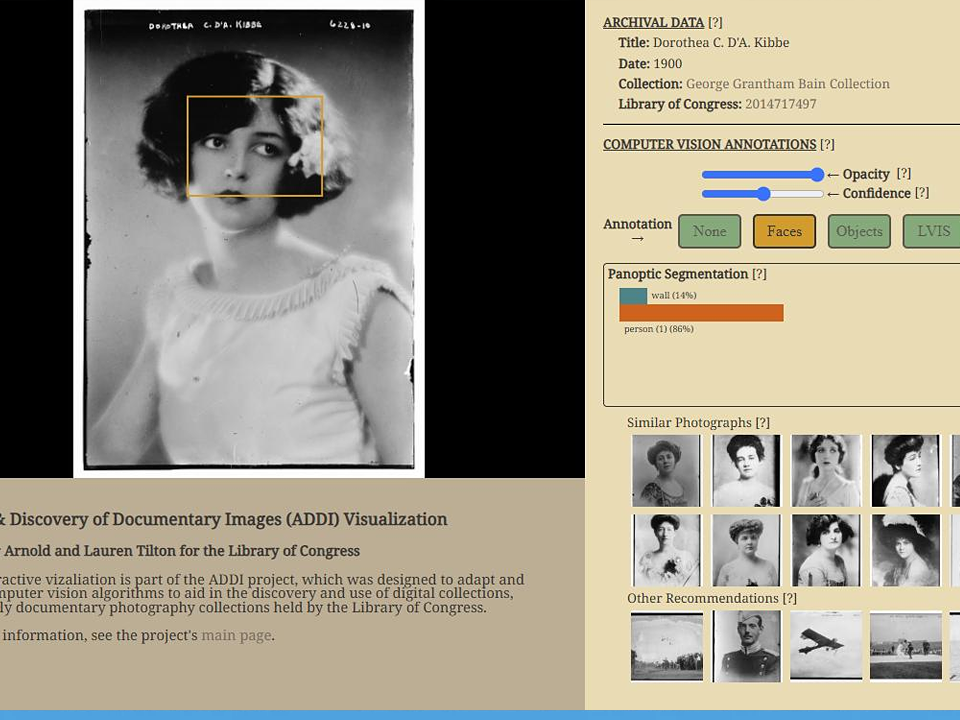
Task: Click the title text Dorothea C. D'A. Kibbe
Action: [x=721, y=43]
